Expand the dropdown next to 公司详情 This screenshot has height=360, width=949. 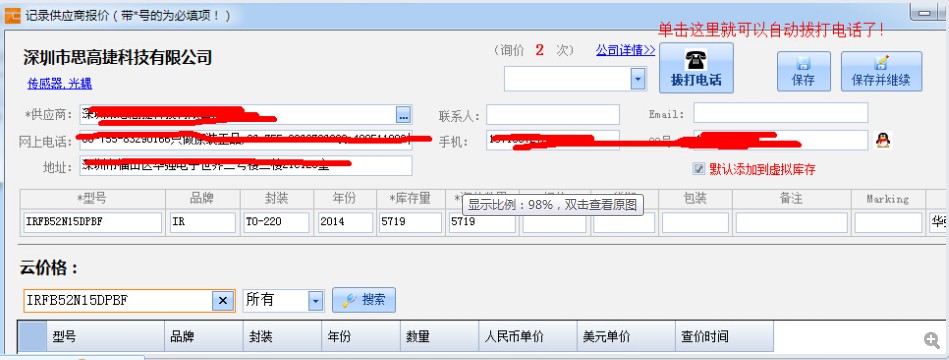coord(638,79)
